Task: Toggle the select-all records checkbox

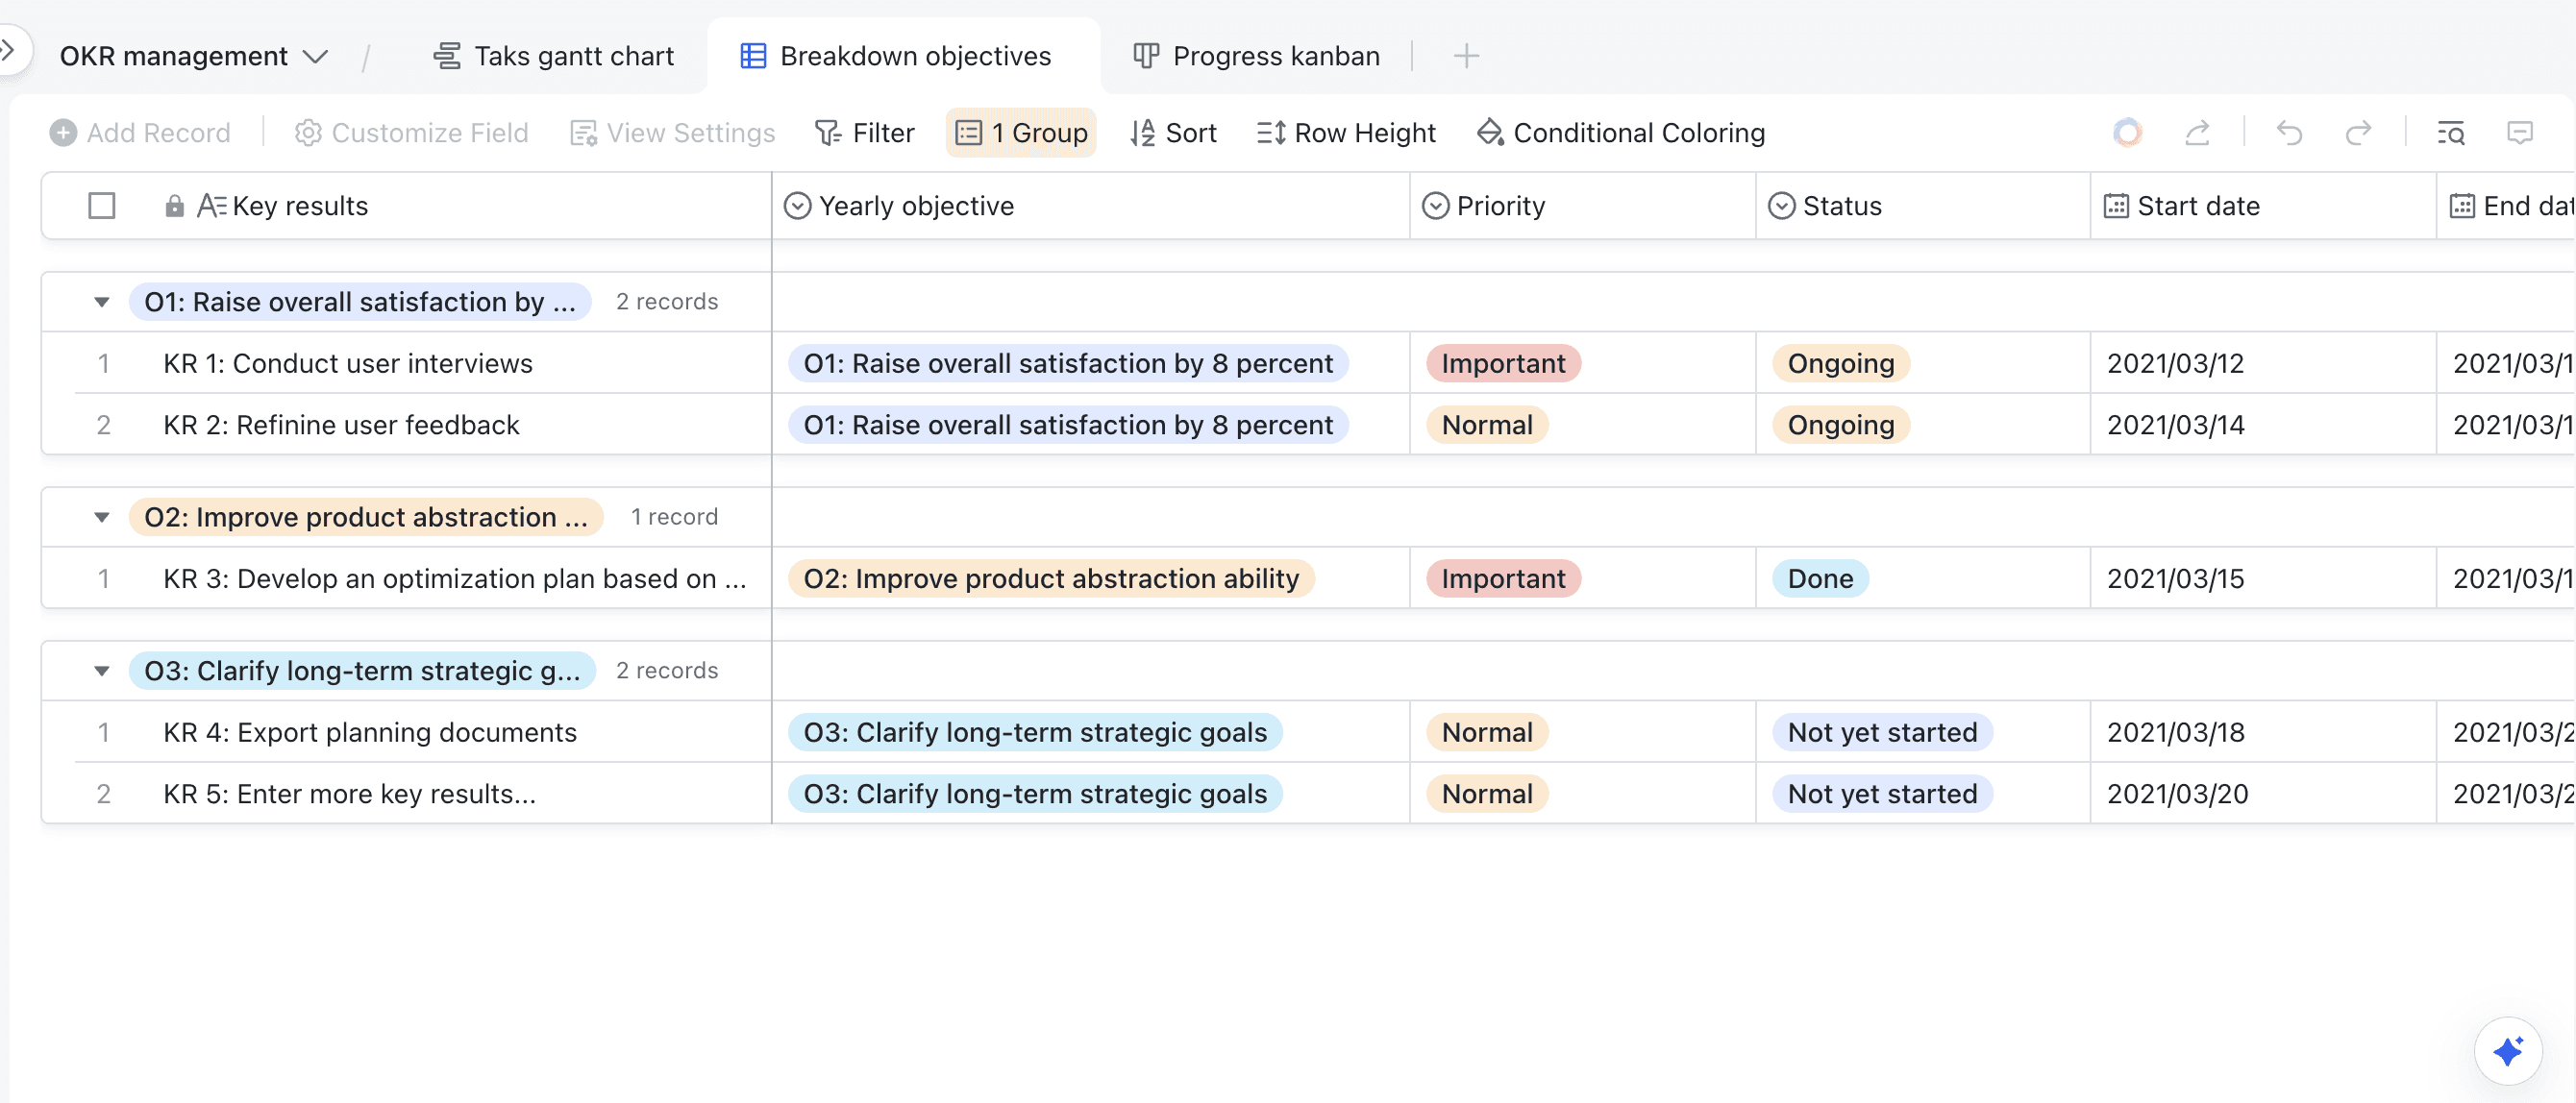Action: (x=102, y=206)
